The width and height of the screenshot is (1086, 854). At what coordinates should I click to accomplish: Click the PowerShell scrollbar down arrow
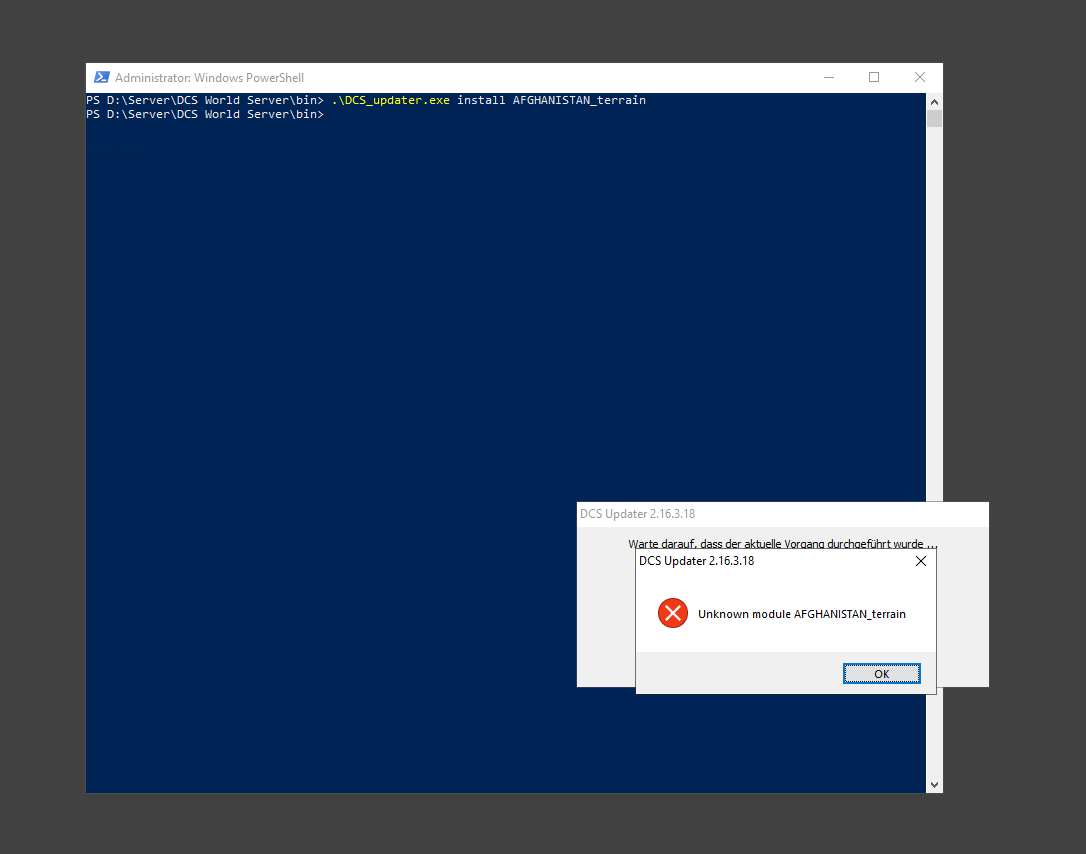(934, 785)
